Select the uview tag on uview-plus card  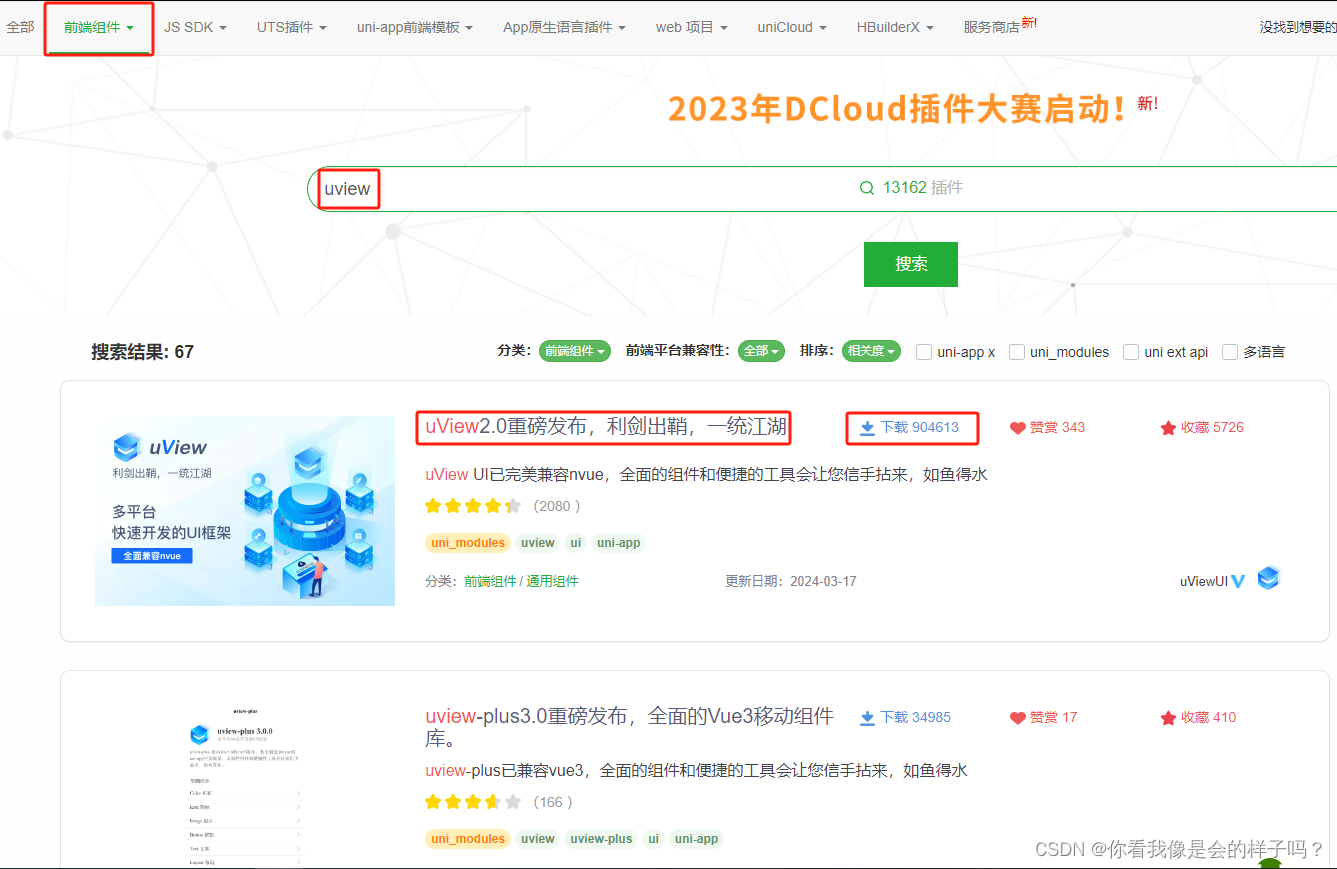pos(537,839)
